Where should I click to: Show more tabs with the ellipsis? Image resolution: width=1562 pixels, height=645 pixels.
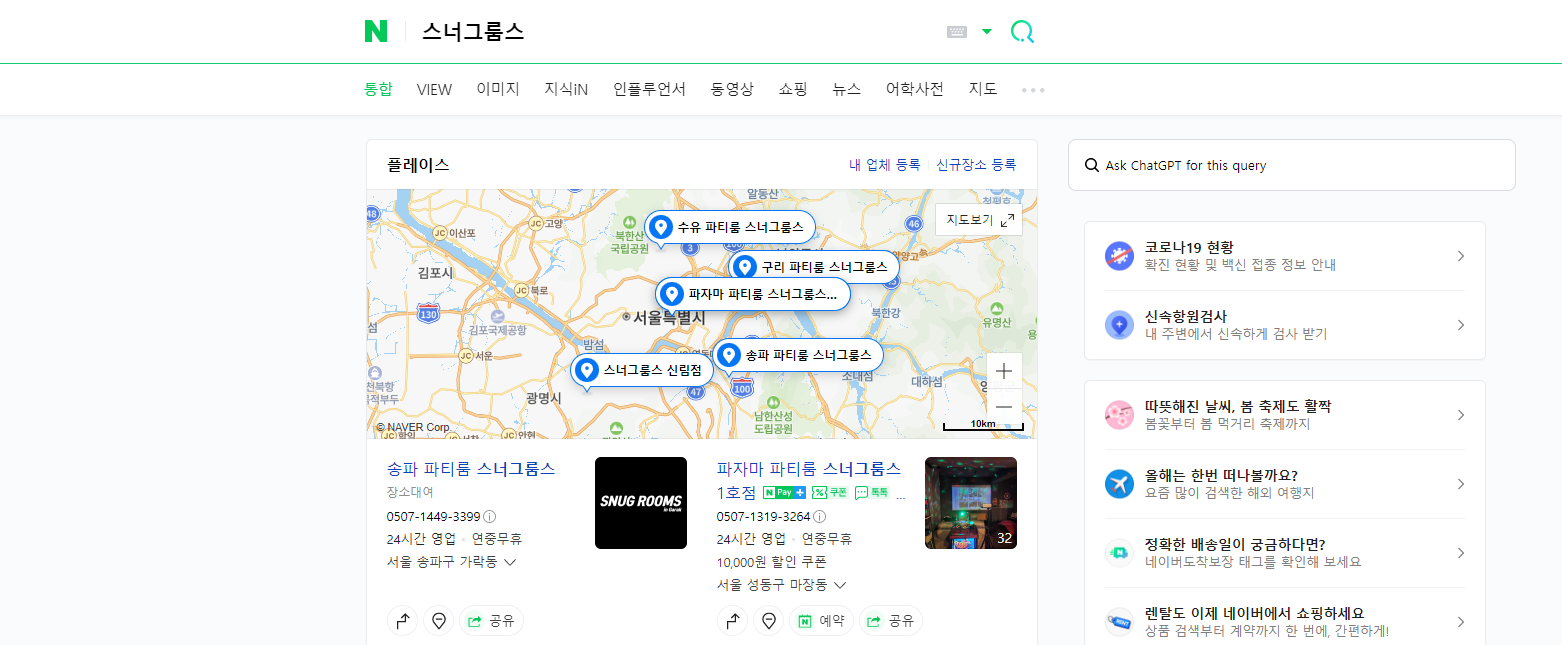1033,90
